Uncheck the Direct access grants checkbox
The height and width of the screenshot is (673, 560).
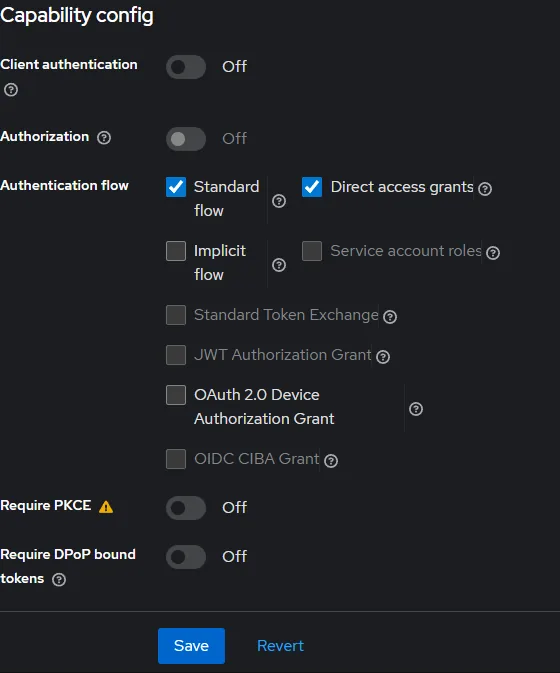coord(312,187)
